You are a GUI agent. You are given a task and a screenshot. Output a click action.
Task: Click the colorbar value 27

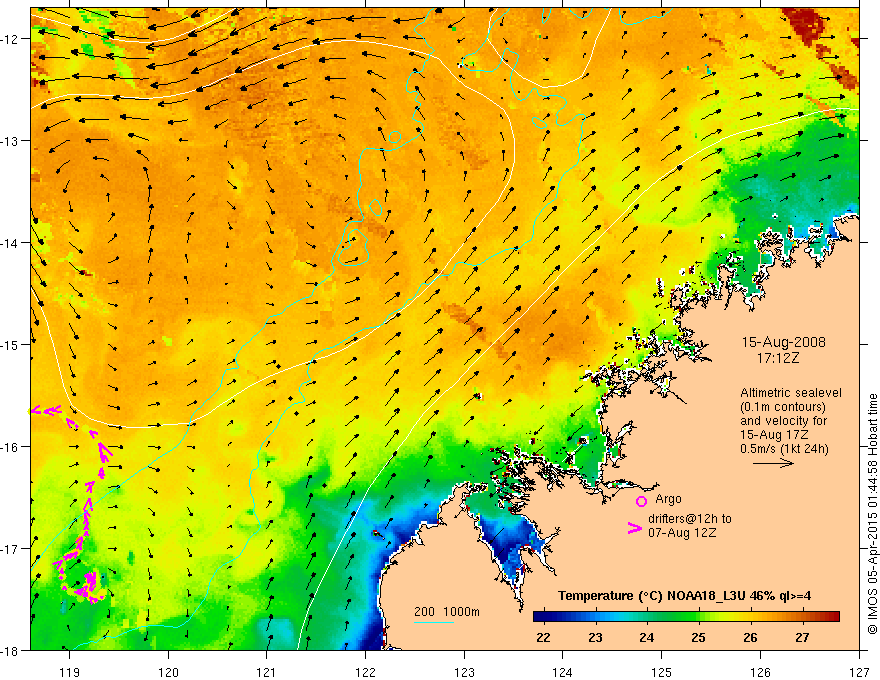click(x=802, y=637)
